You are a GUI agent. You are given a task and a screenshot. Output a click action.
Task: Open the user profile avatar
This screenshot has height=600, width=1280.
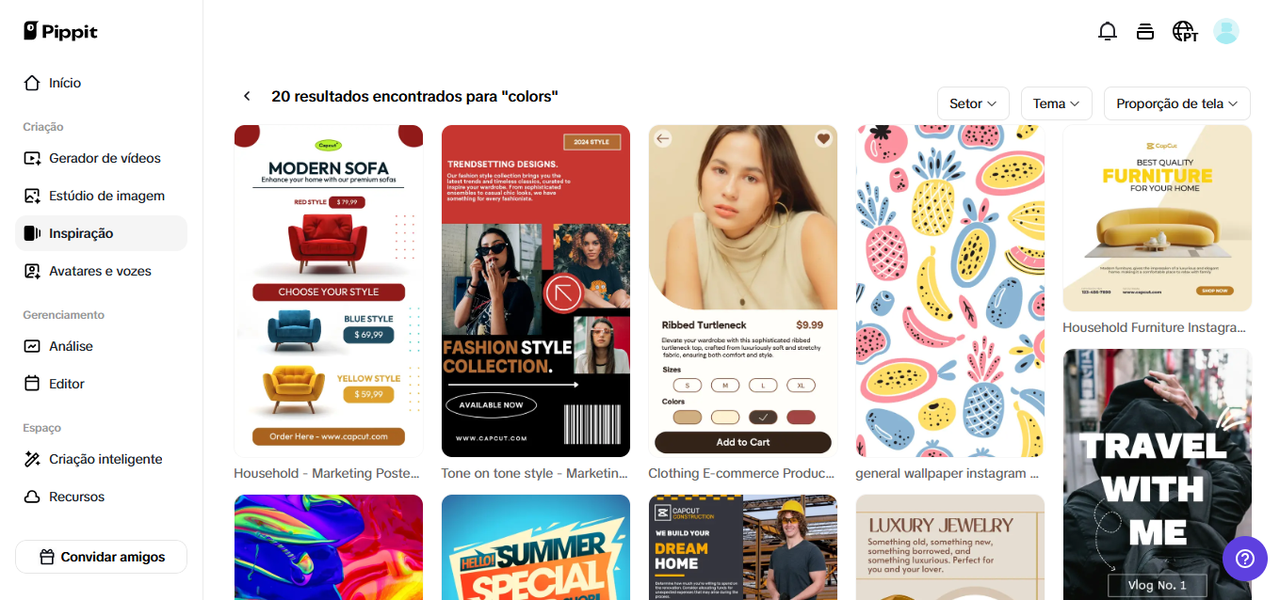pyautogui.click(x=1226, y=32)
